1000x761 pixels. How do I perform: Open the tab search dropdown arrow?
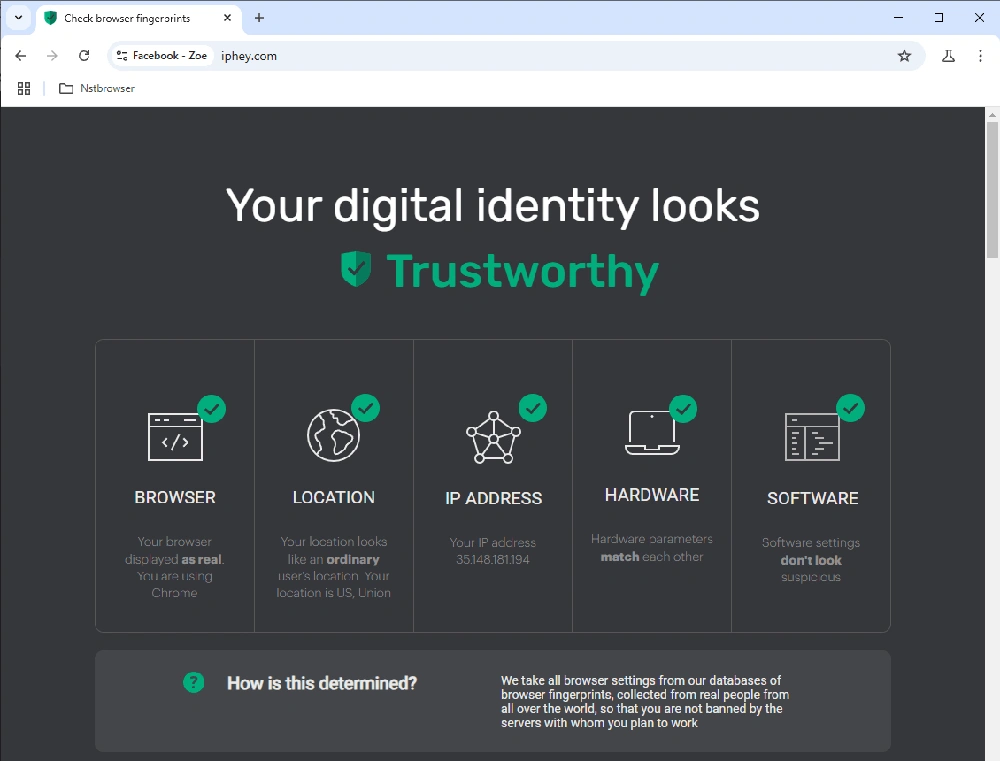pos(18,18)
